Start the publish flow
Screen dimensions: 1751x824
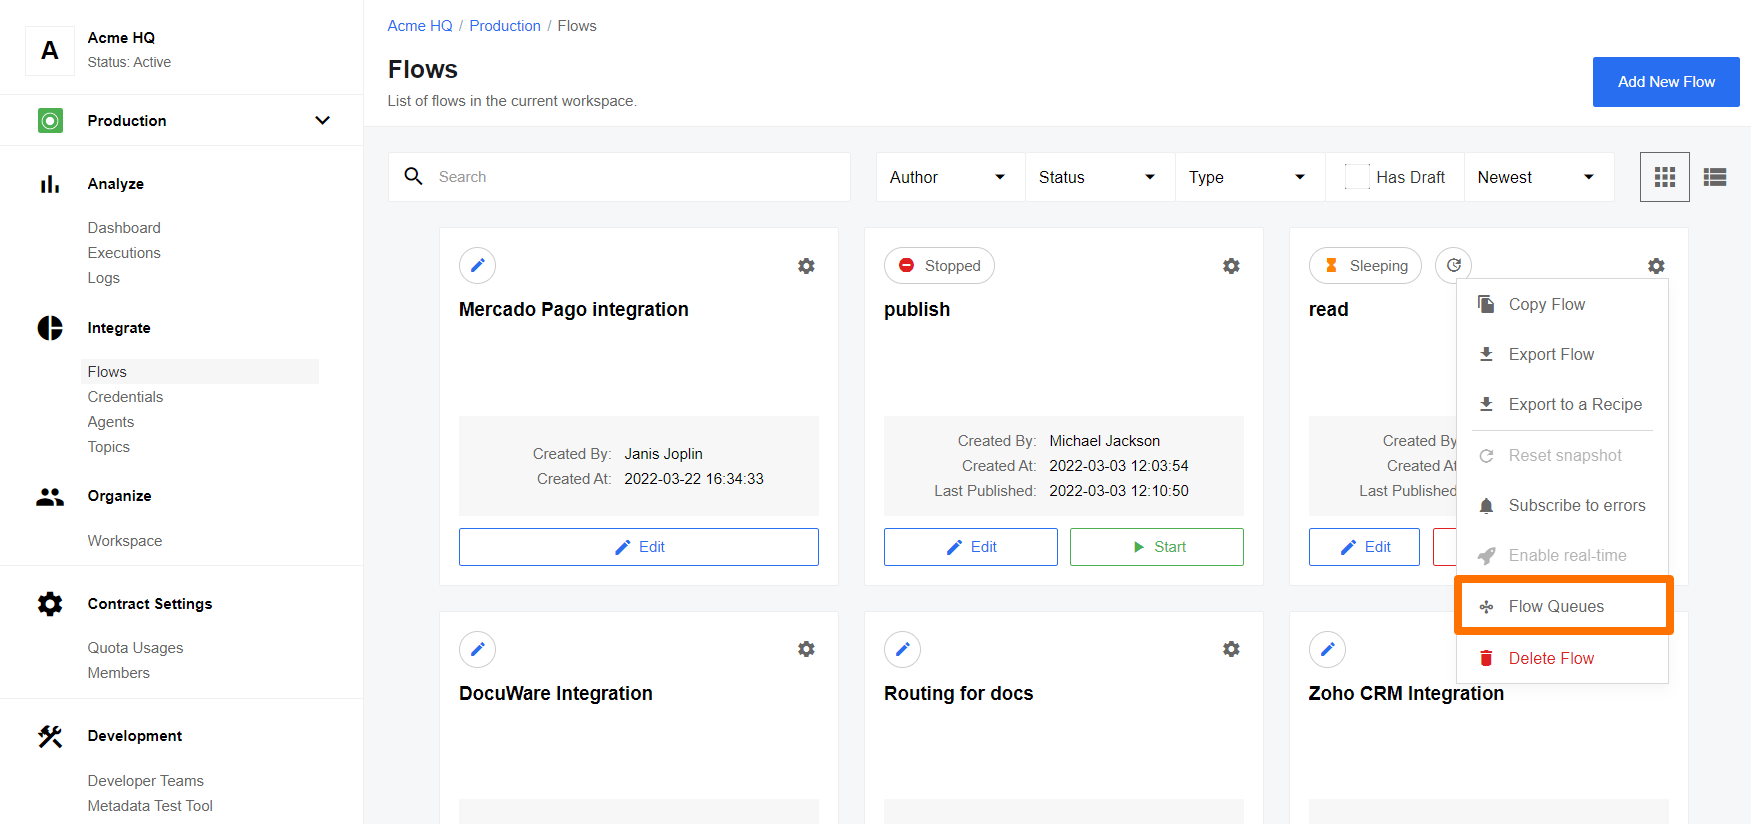point(1157,547)
